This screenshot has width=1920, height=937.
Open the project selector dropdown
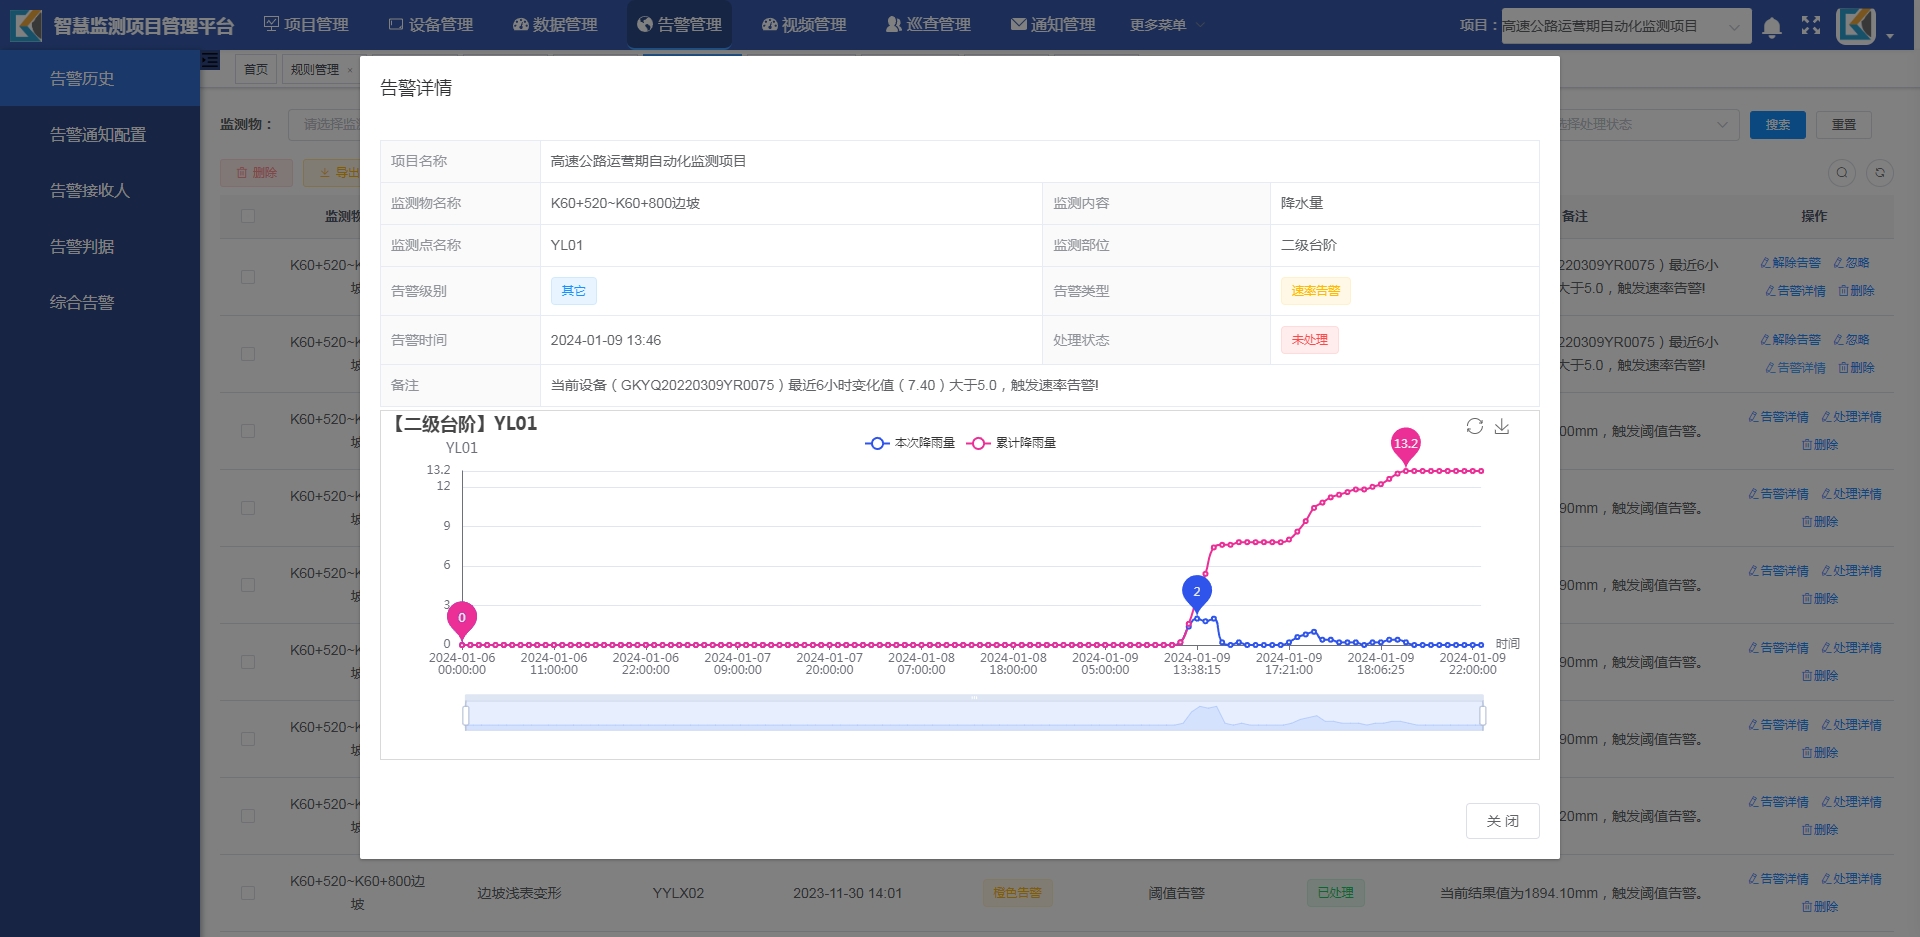1625,26
